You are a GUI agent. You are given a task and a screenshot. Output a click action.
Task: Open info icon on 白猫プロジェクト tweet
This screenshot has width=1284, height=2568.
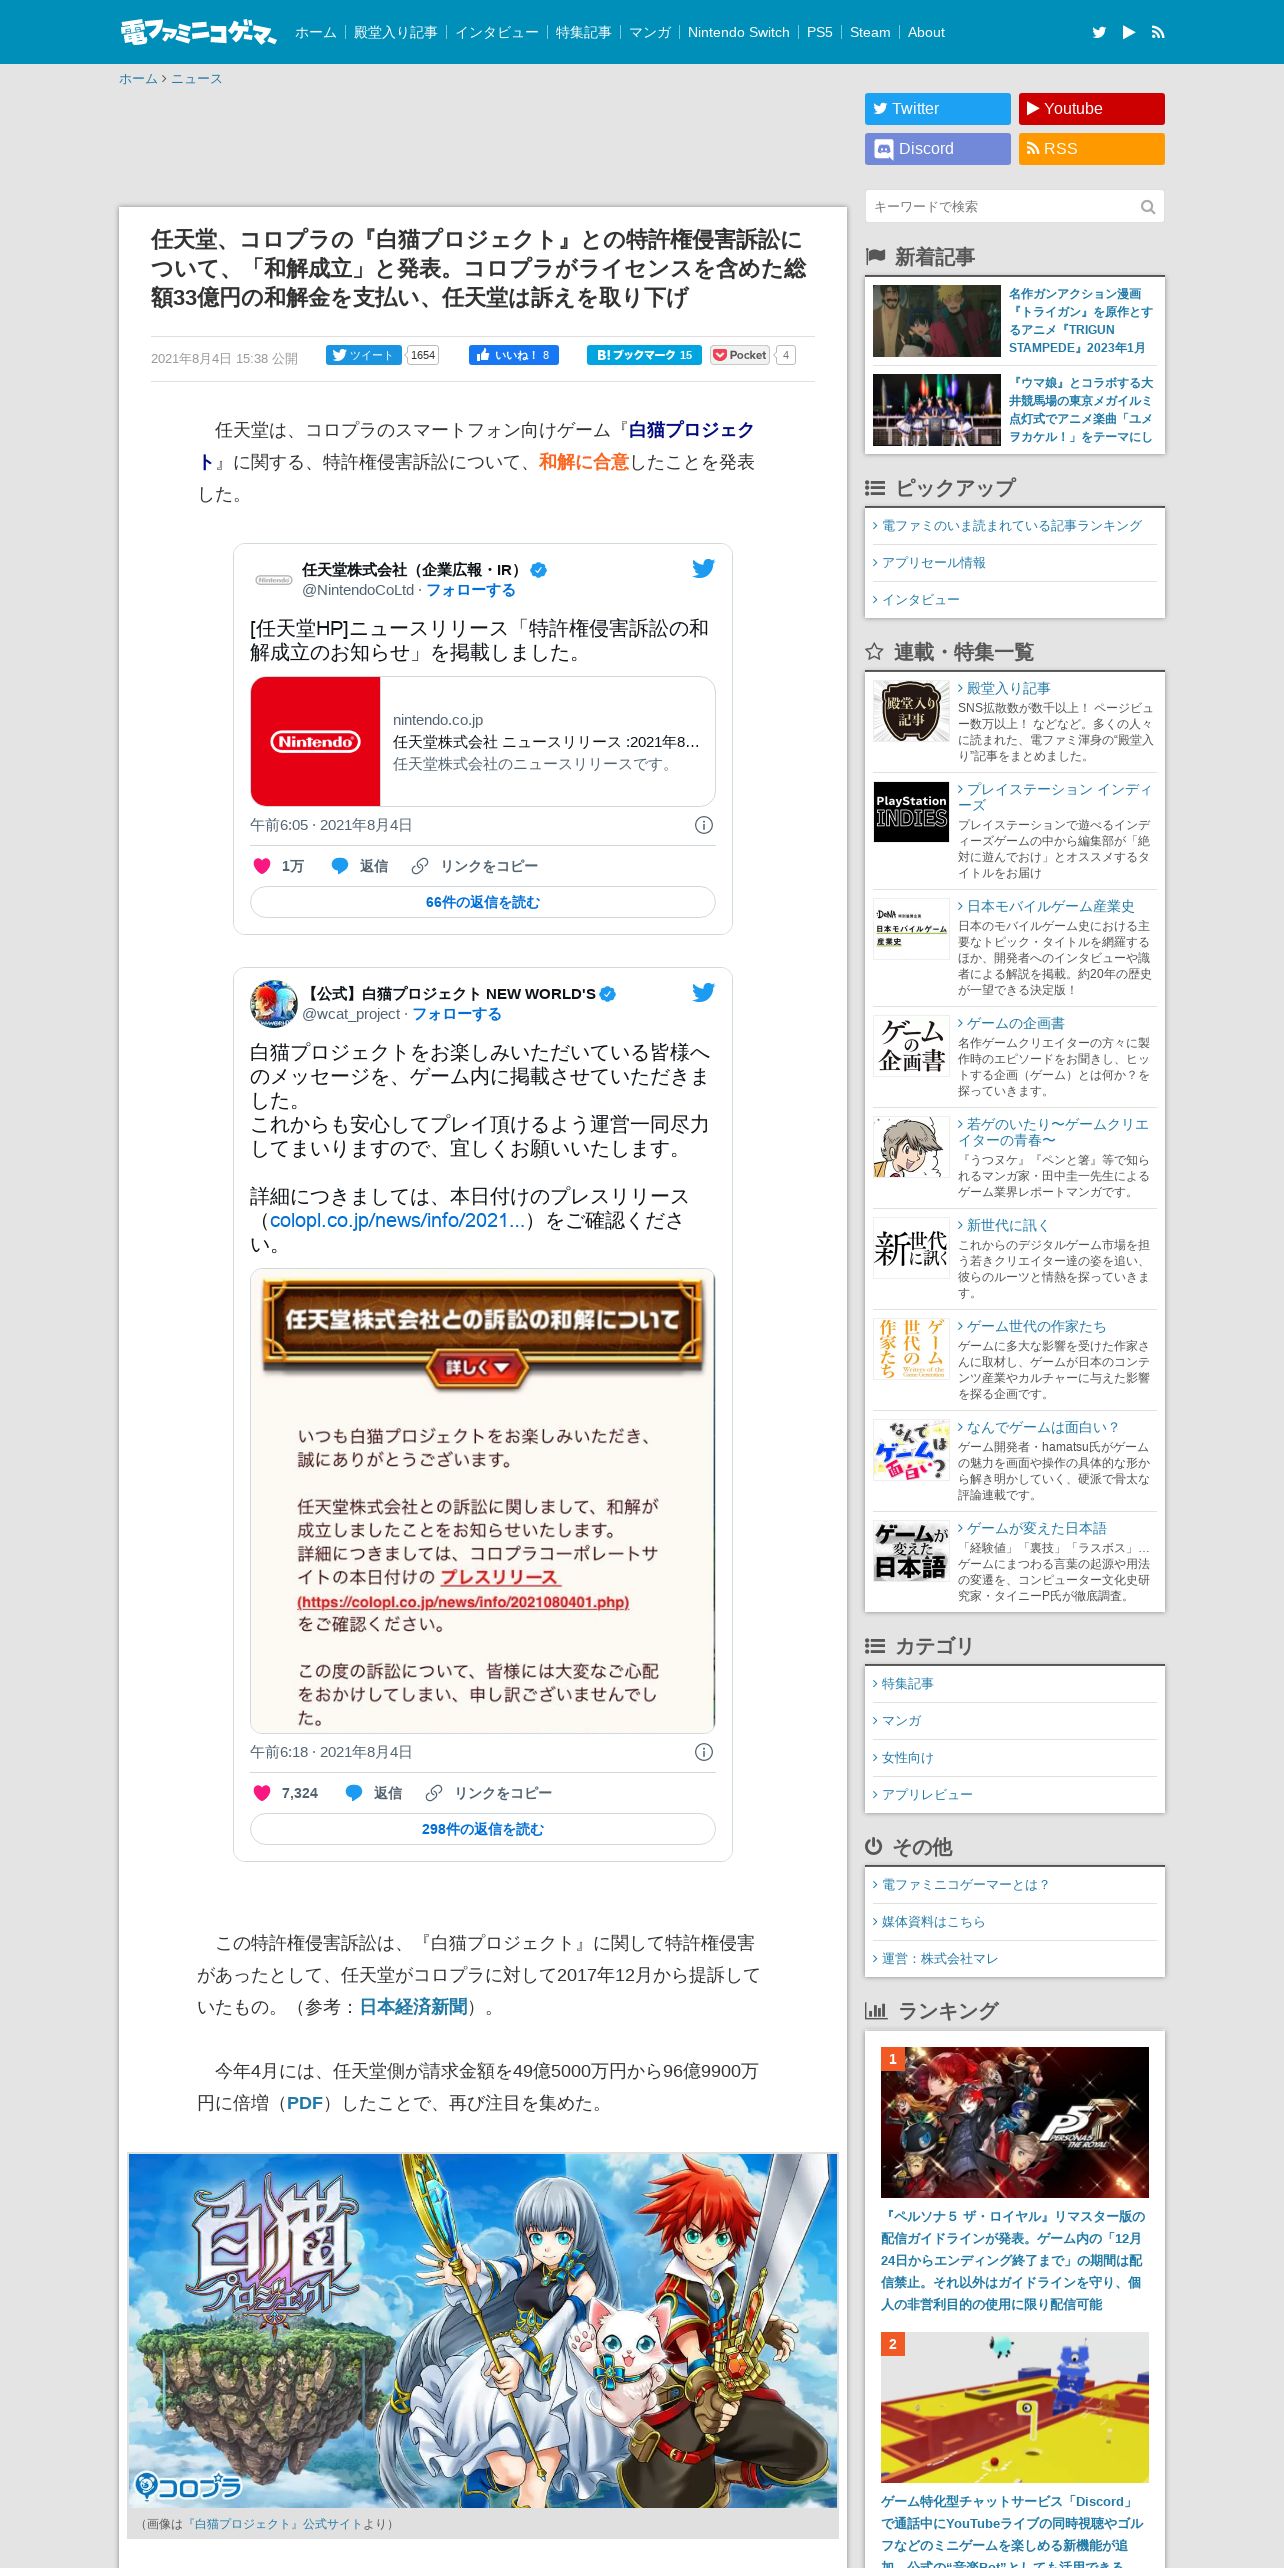[x=704, y=1752]
